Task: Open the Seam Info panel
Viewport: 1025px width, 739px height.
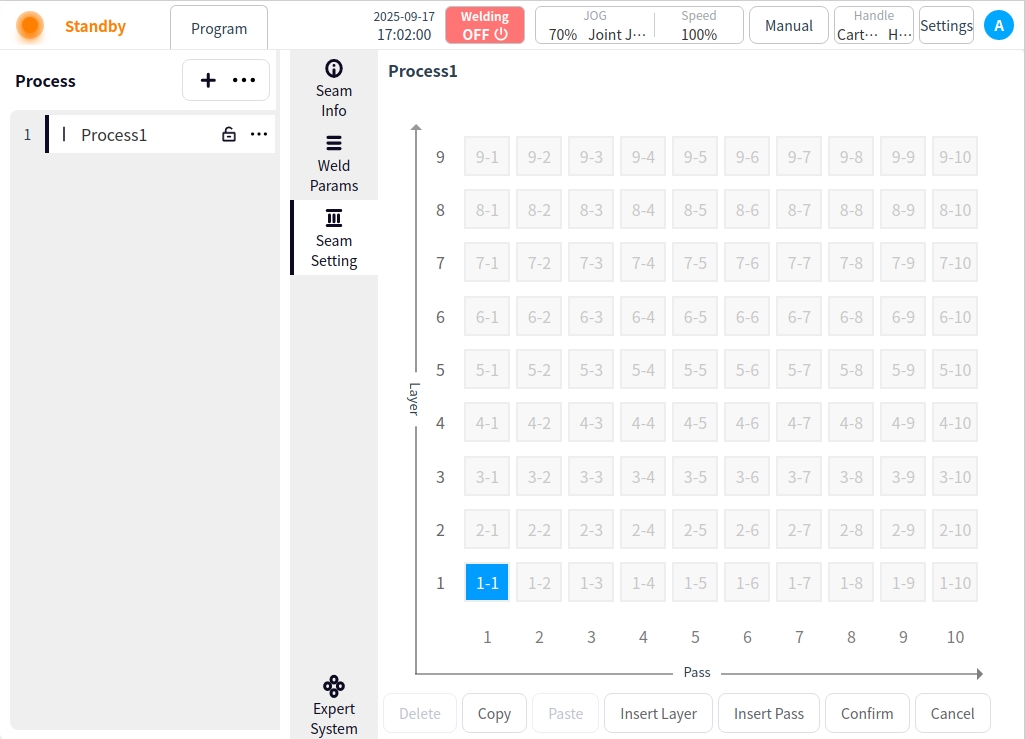Action: click(334, 87)
